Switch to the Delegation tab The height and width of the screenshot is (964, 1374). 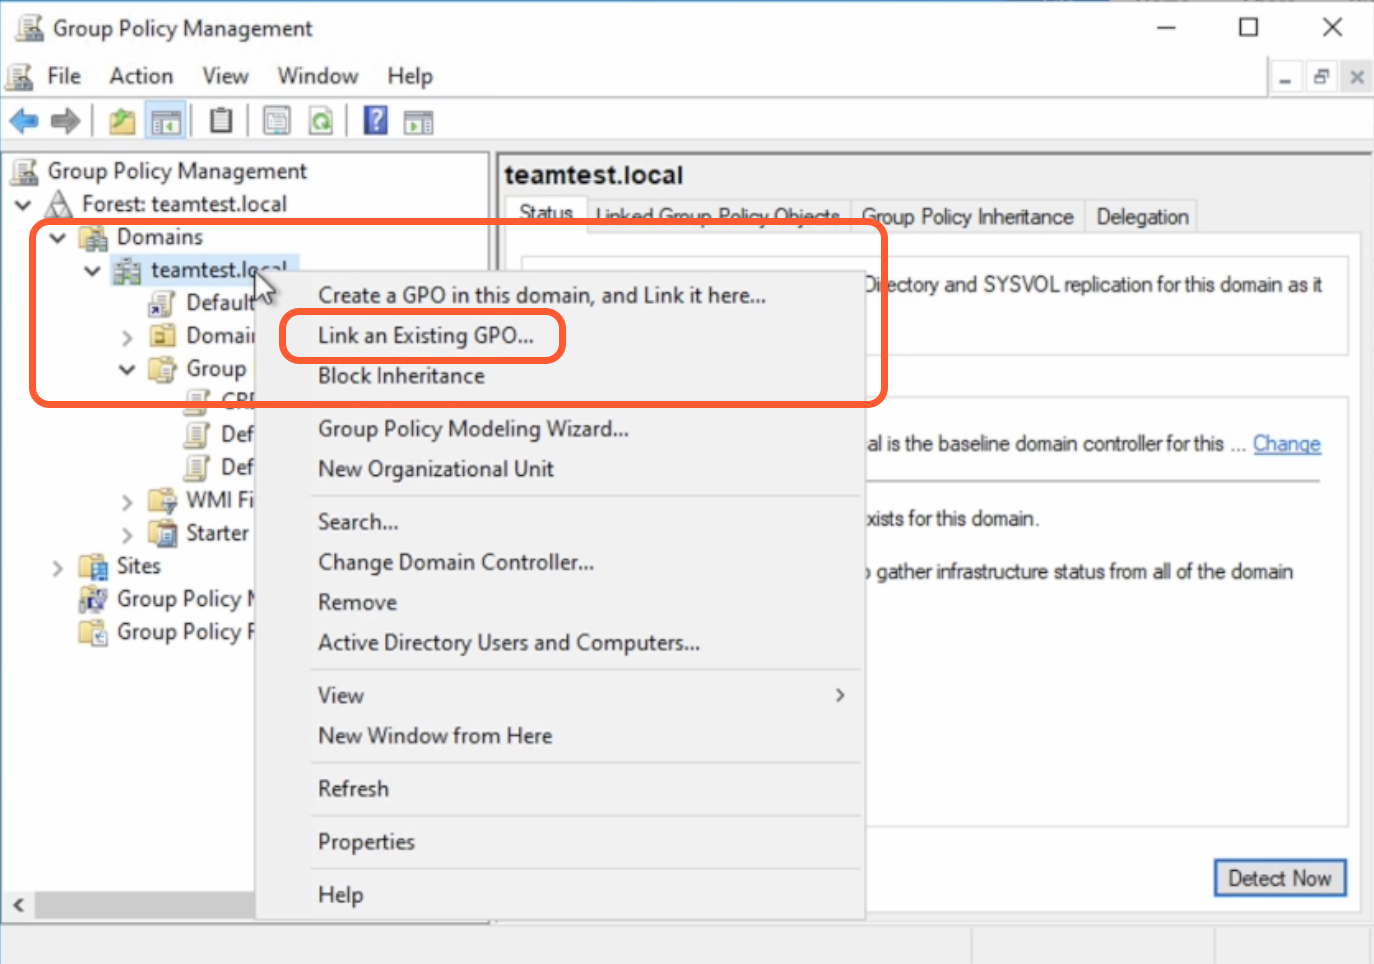1142,217
